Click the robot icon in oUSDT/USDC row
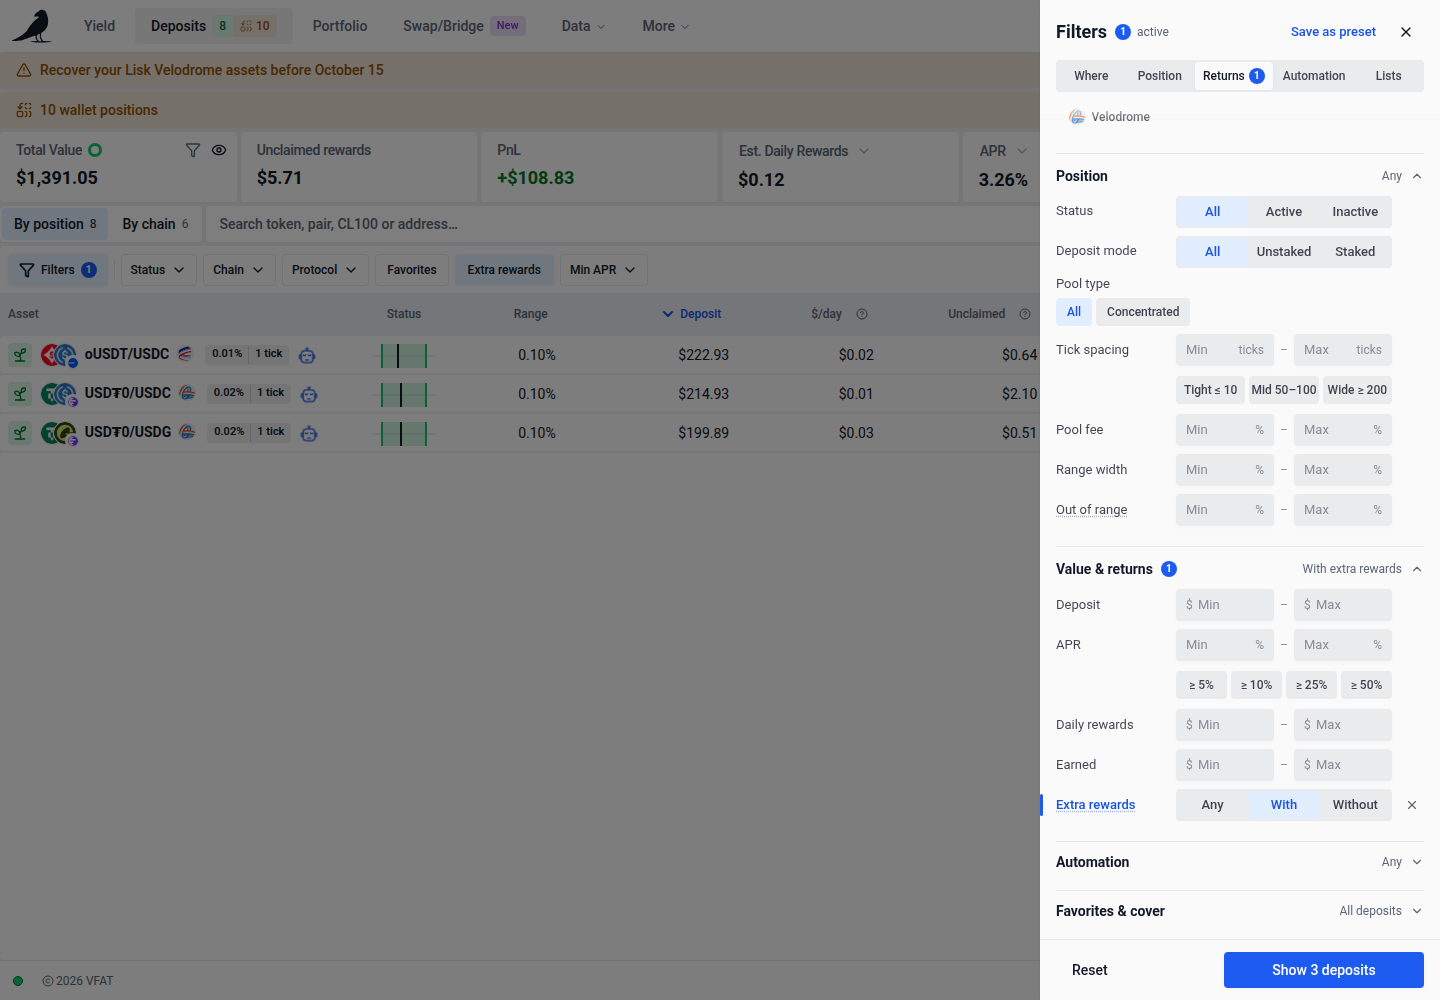Viewport: 1440px width, 1000px height. pos(307,355)
